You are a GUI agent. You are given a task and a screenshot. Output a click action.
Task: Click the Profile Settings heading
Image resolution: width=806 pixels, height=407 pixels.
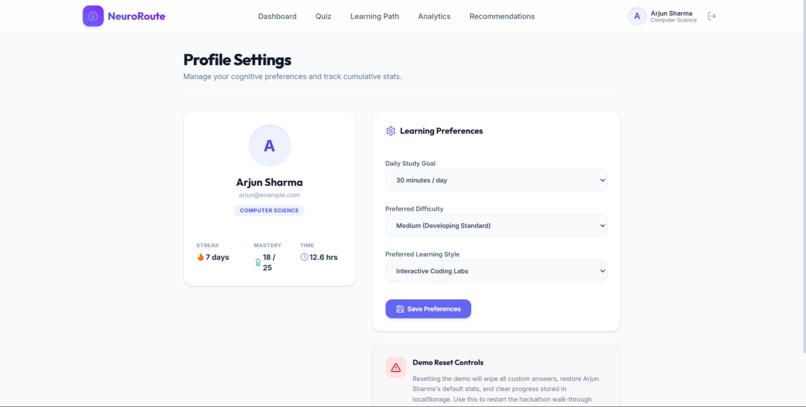click(237, 60)
